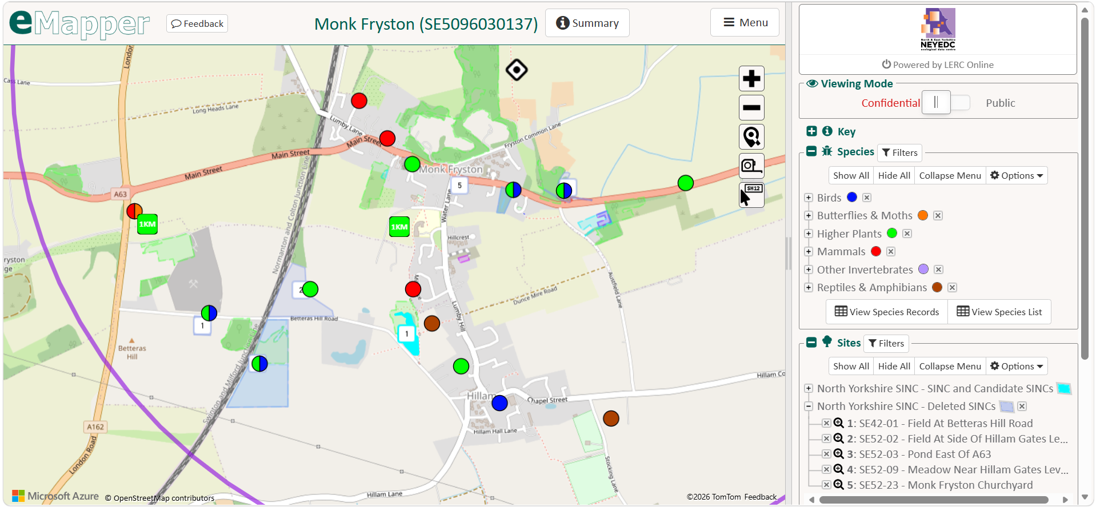Screen dimensions: 1096x507
Task: Open the Sites Options dropdown
Action: (x=1017, y=366)
